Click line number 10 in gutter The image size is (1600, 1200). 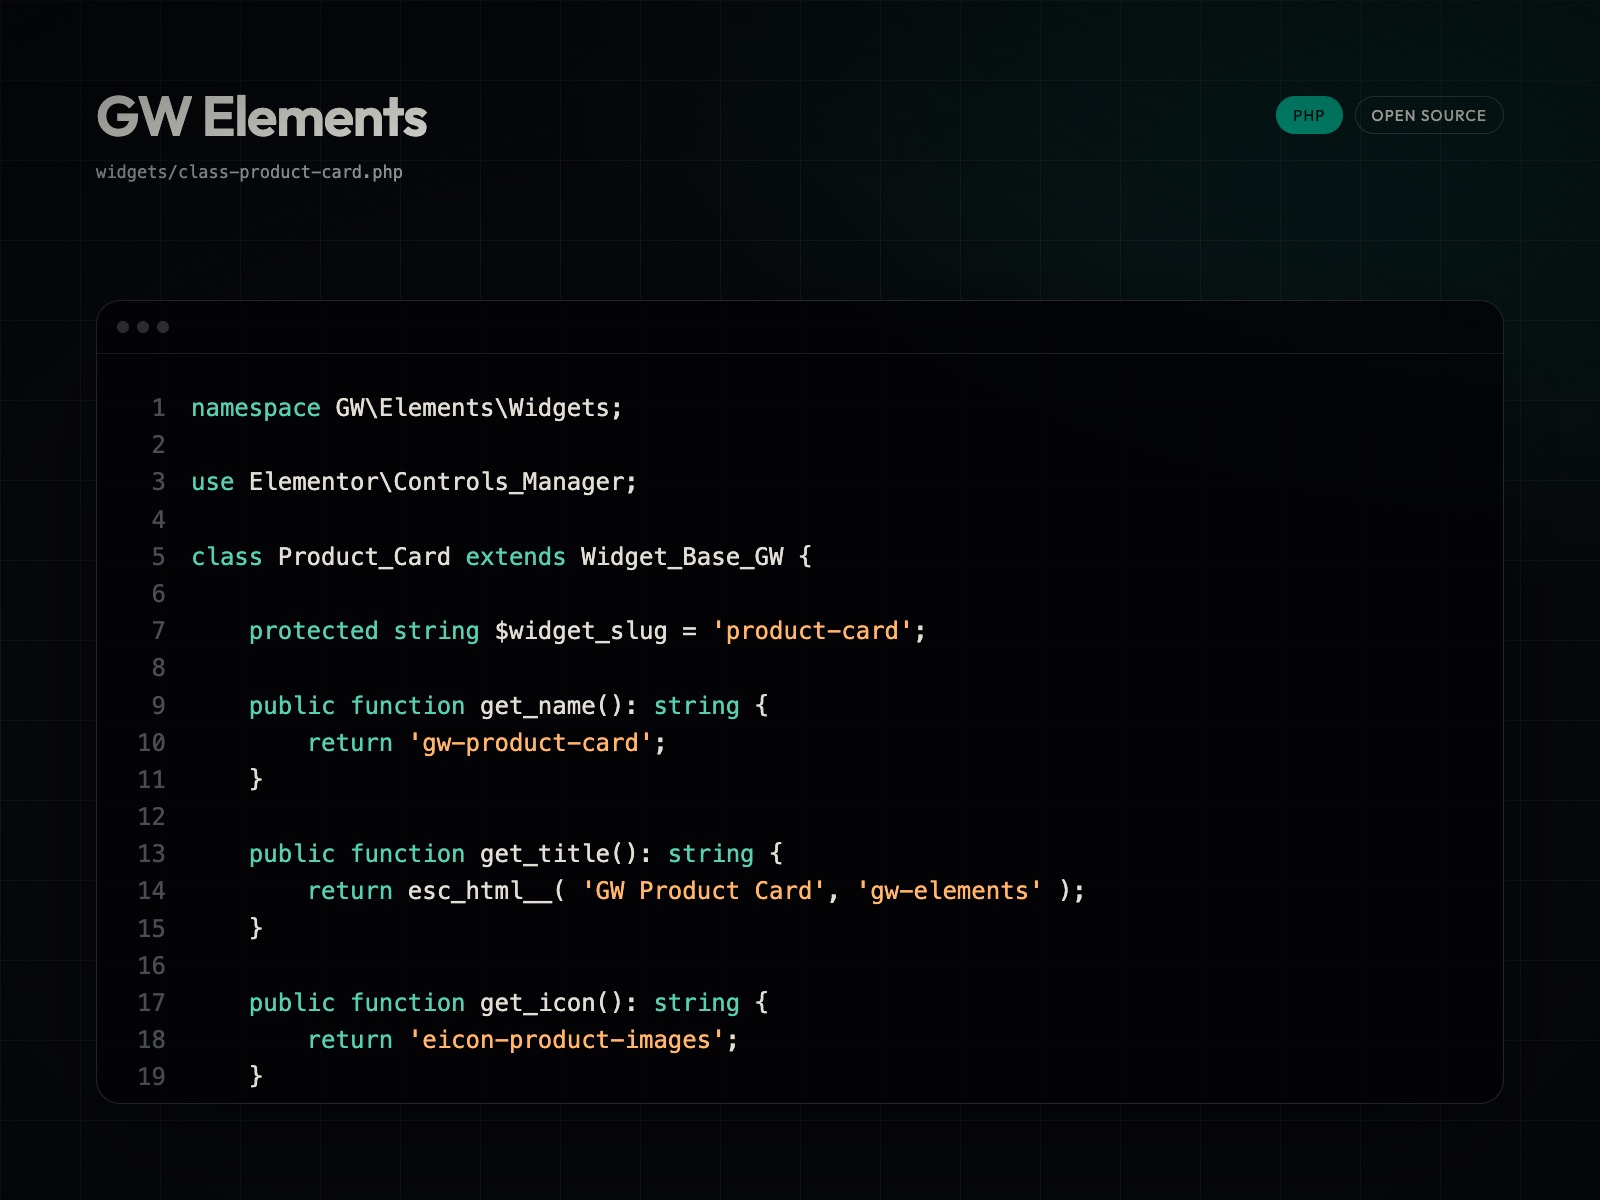[x=151, y=743]
